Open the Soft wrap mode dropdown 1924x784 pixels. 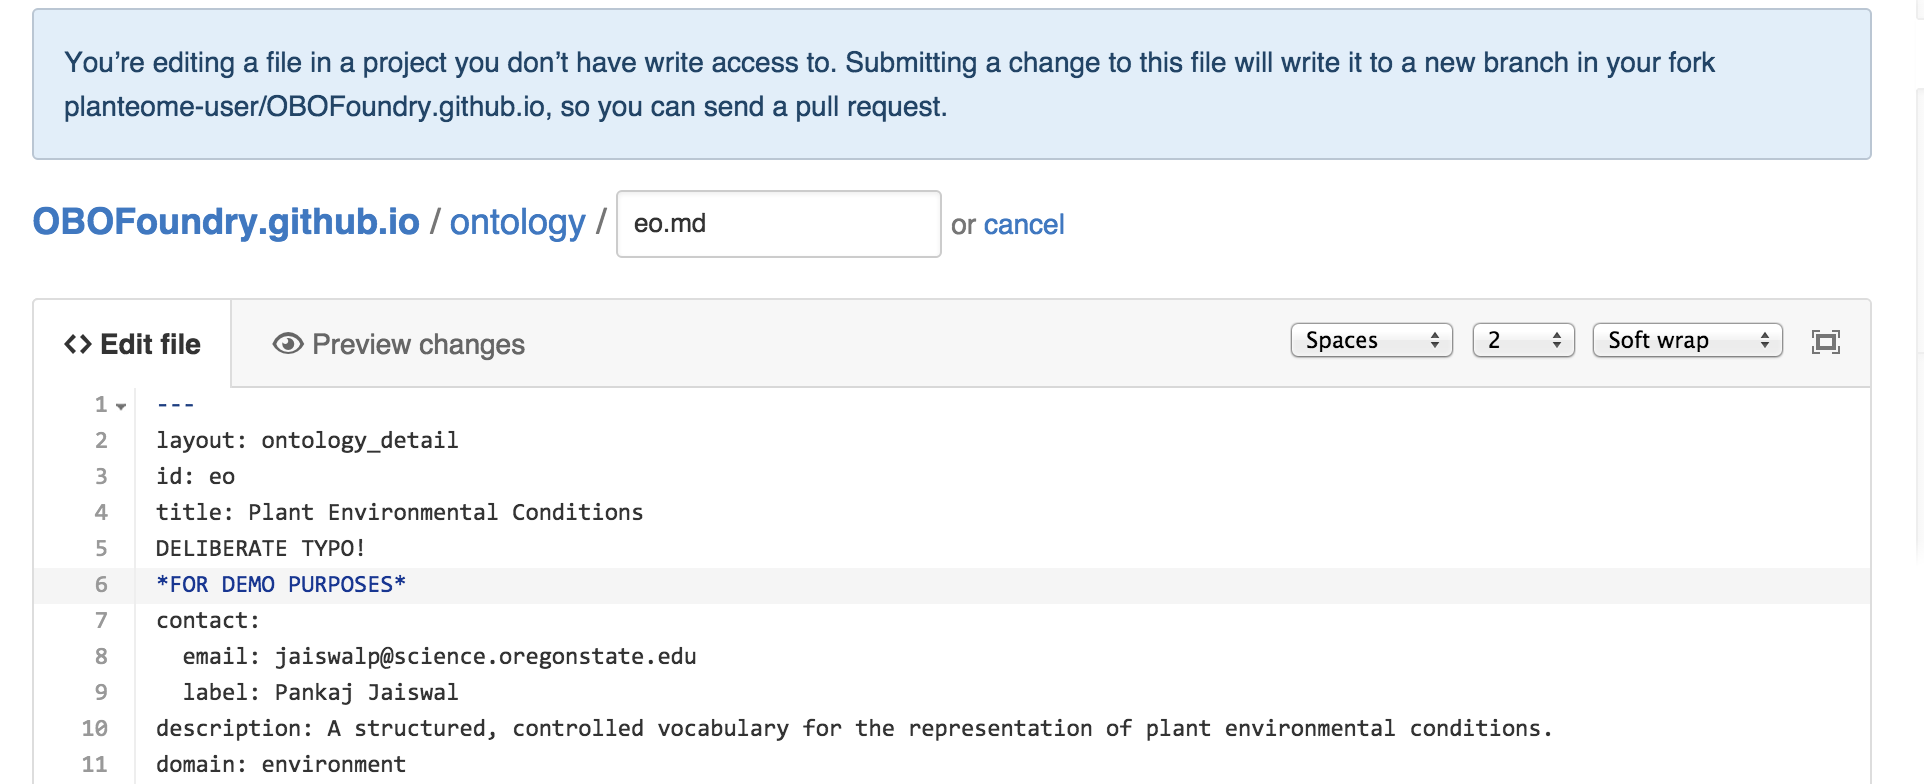point(1687,340)
